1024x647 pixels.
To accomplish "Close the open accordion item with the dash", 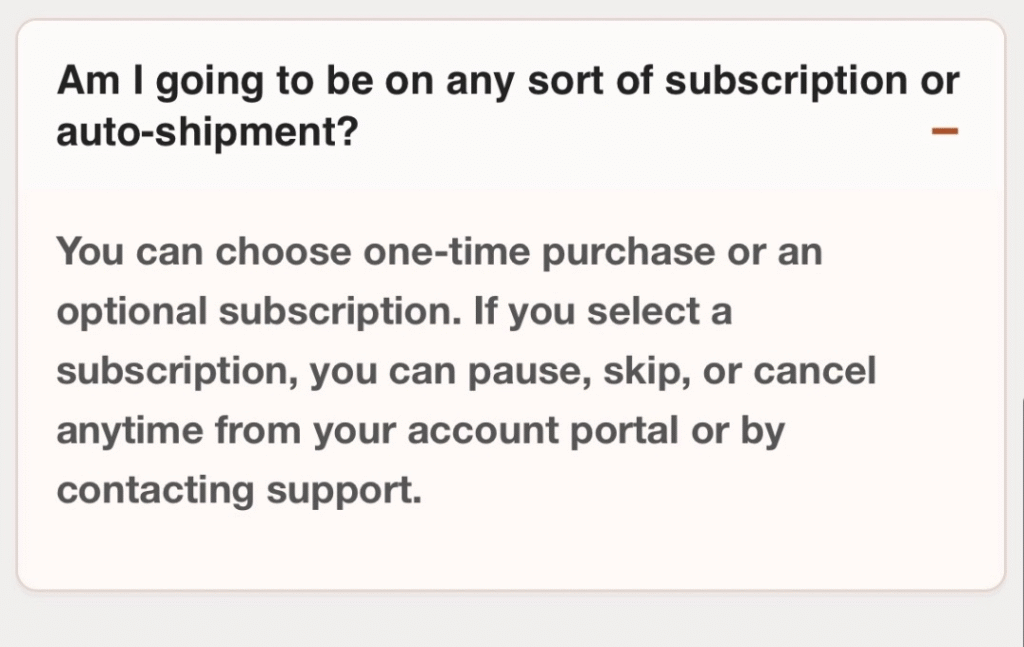I will [944, 131].
